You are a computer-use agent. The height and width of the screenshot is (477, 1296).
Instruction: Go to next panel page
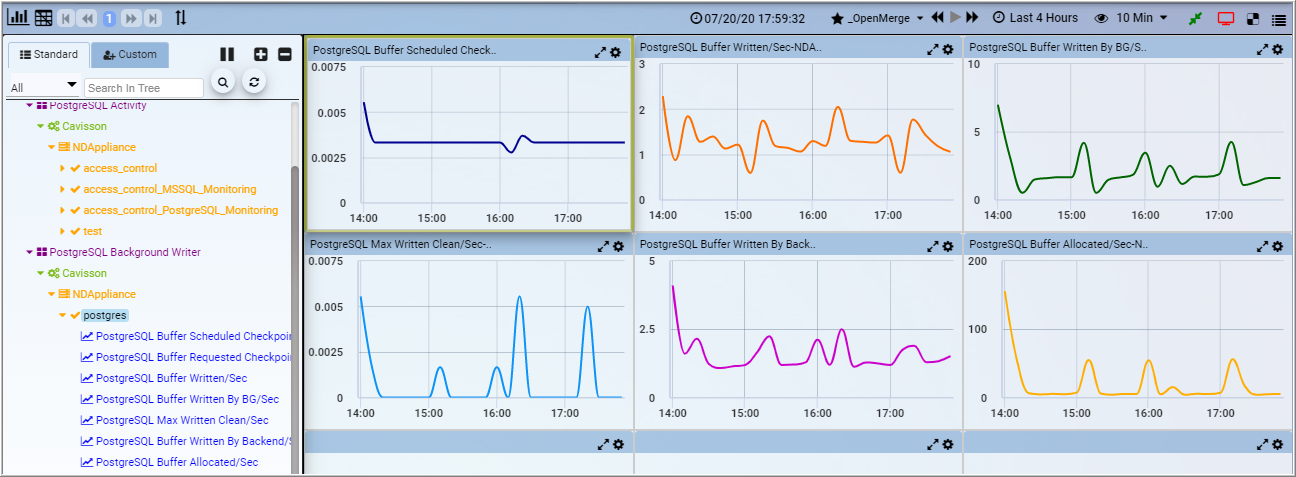click(131, 18)
